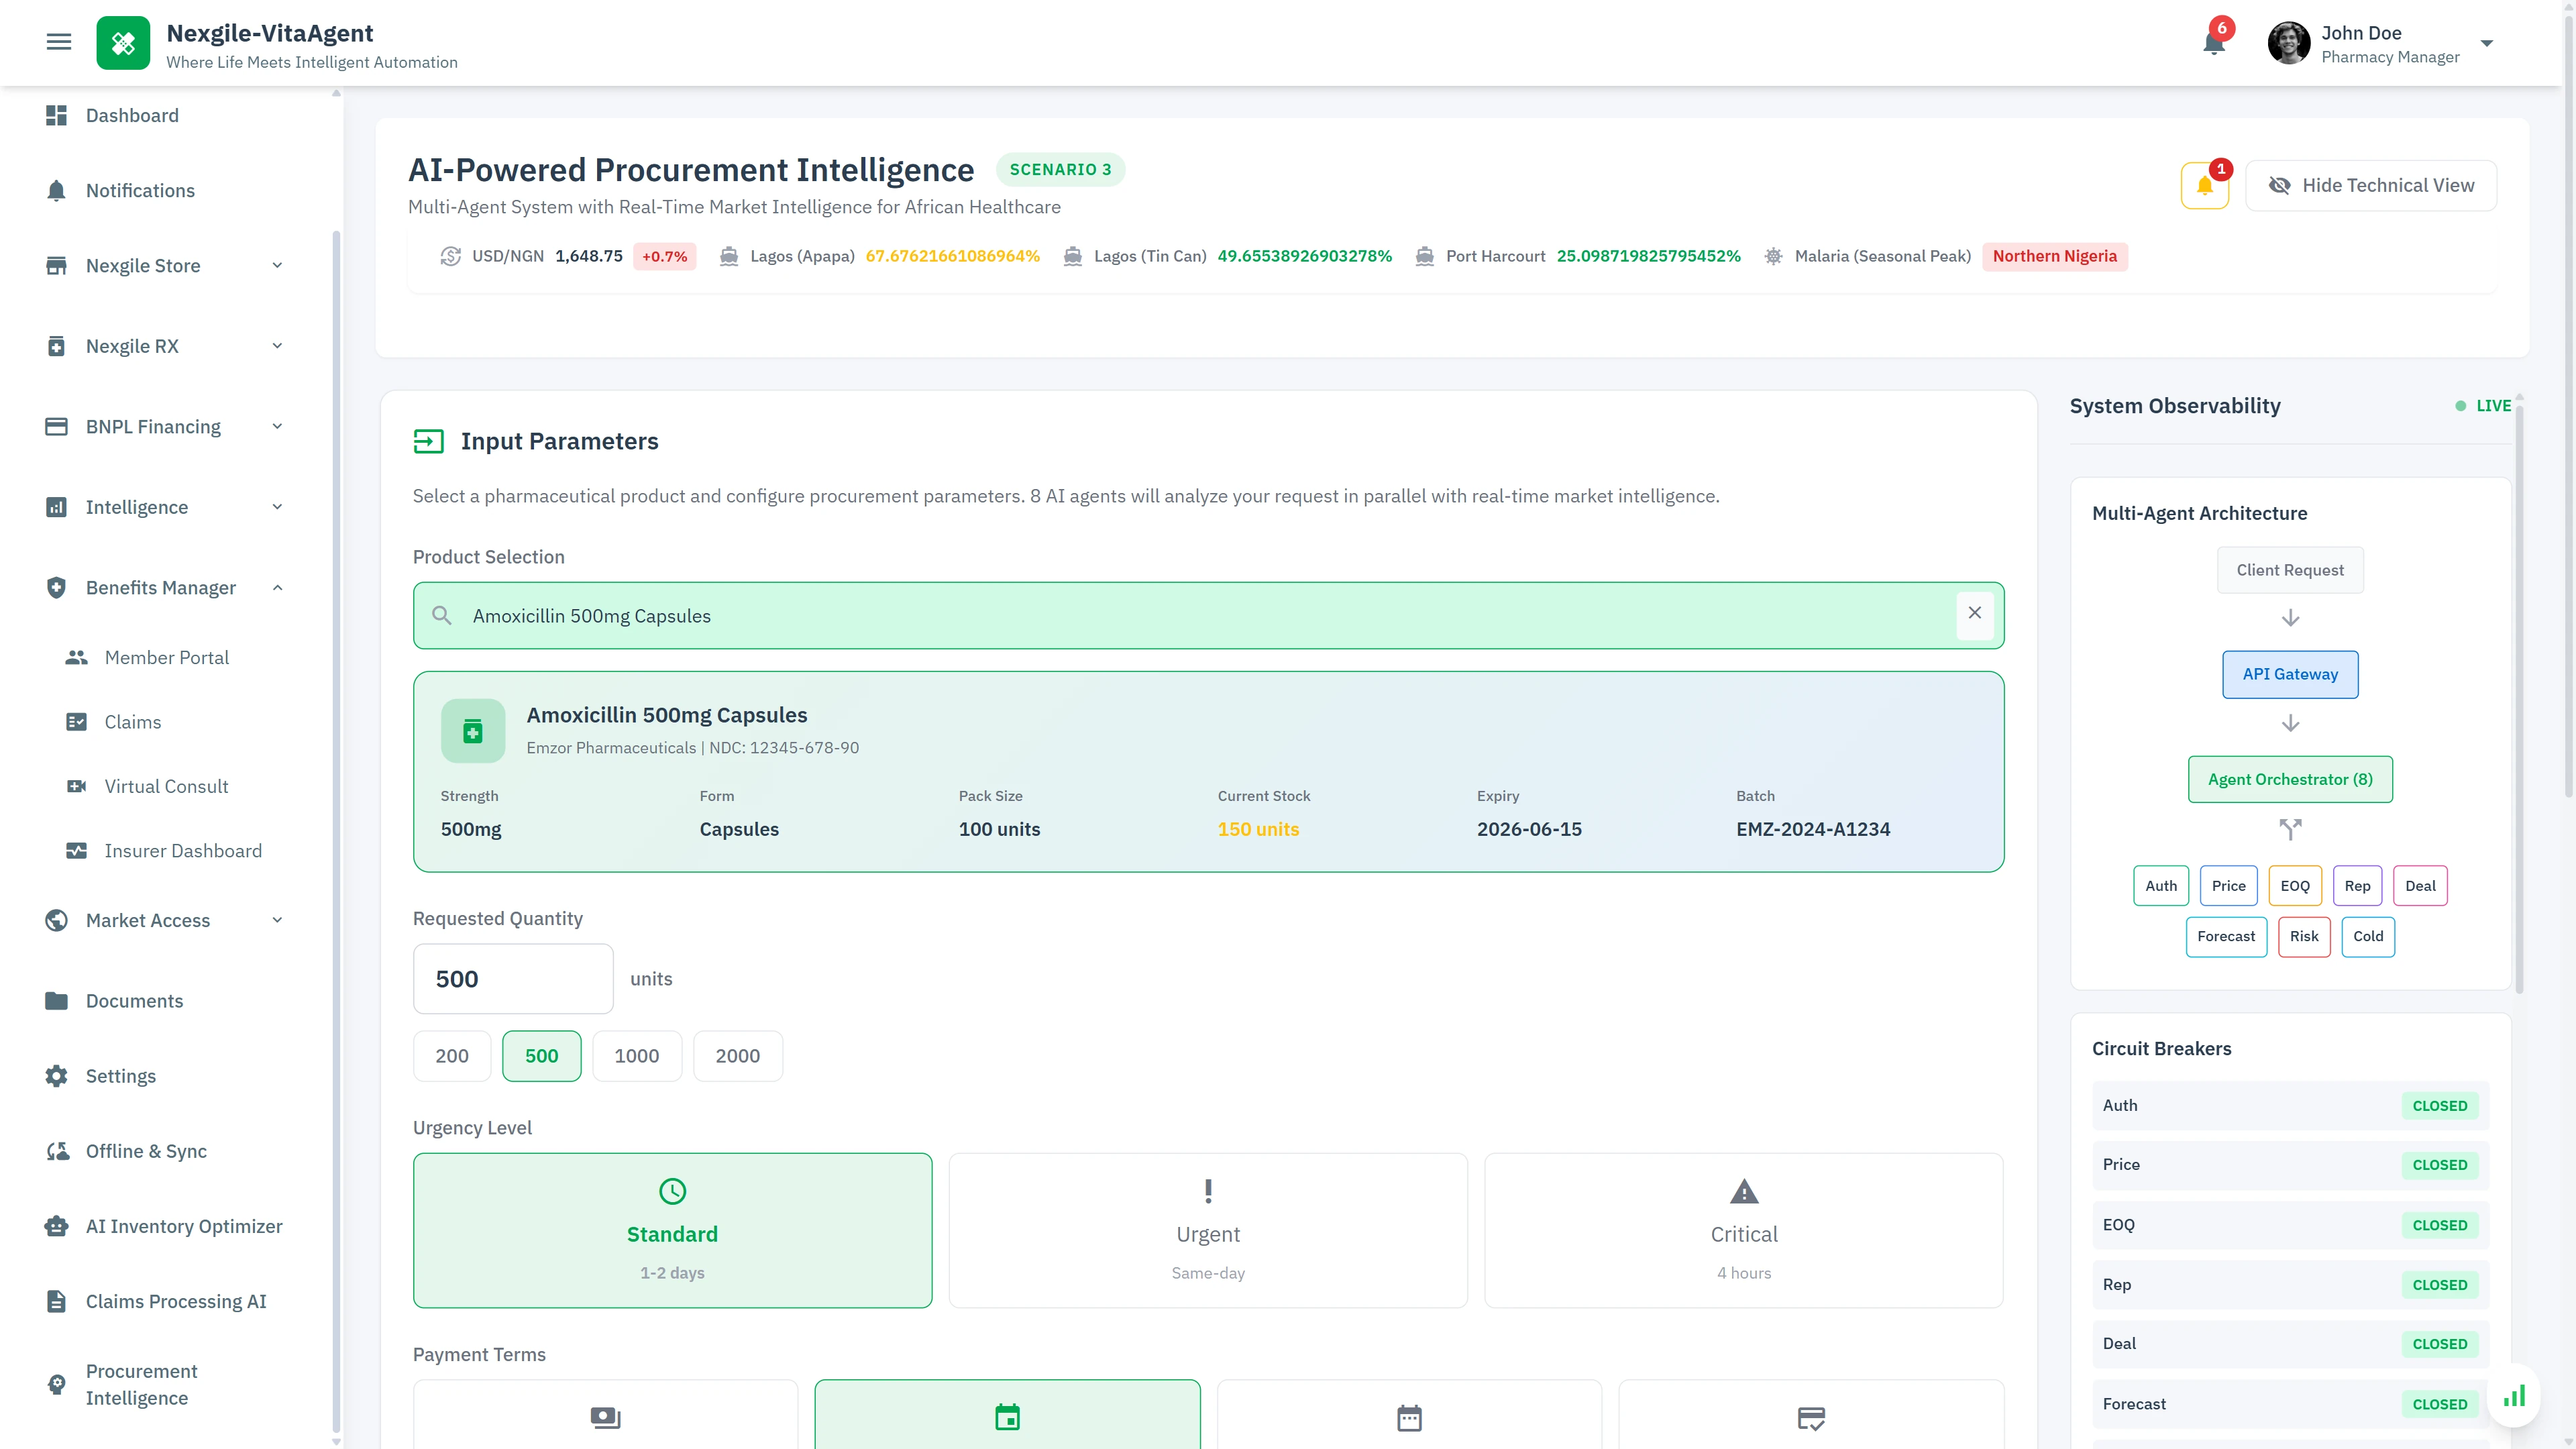Viewport: 2576px width, 1449px height.
Task: Select the Urgent same-day urgency level
Action: [1207, 1230]
